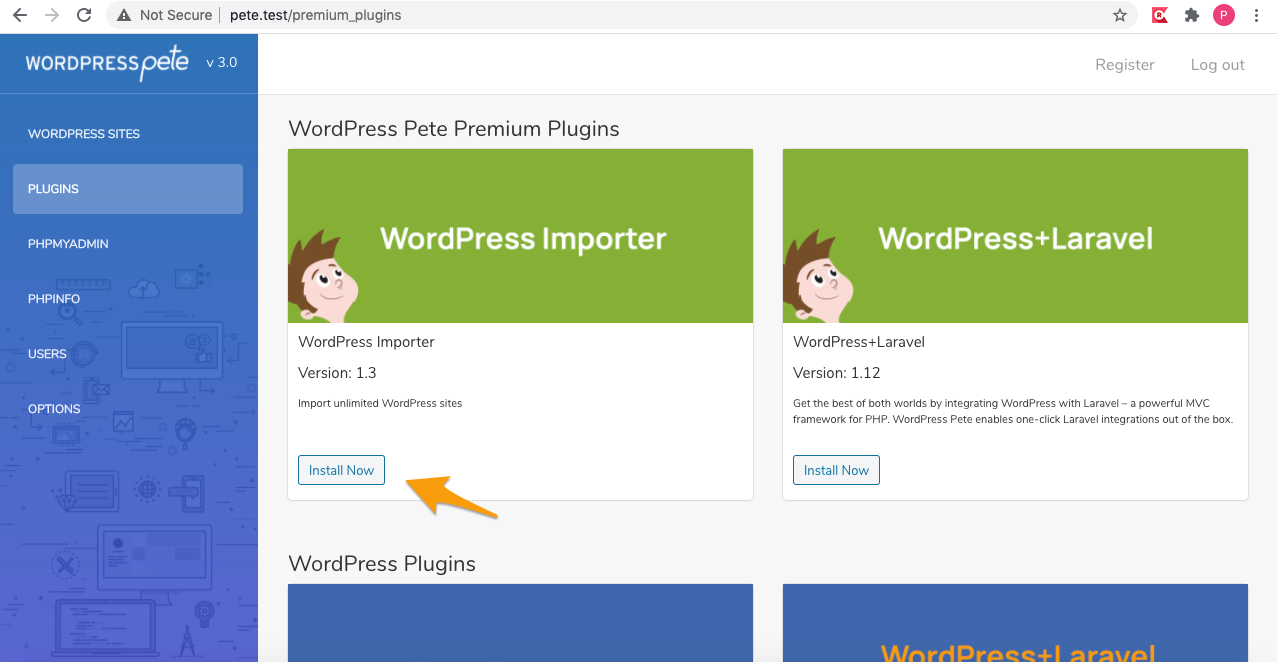
Task: Open Chrome three-dot menu
Action: 1256,15
